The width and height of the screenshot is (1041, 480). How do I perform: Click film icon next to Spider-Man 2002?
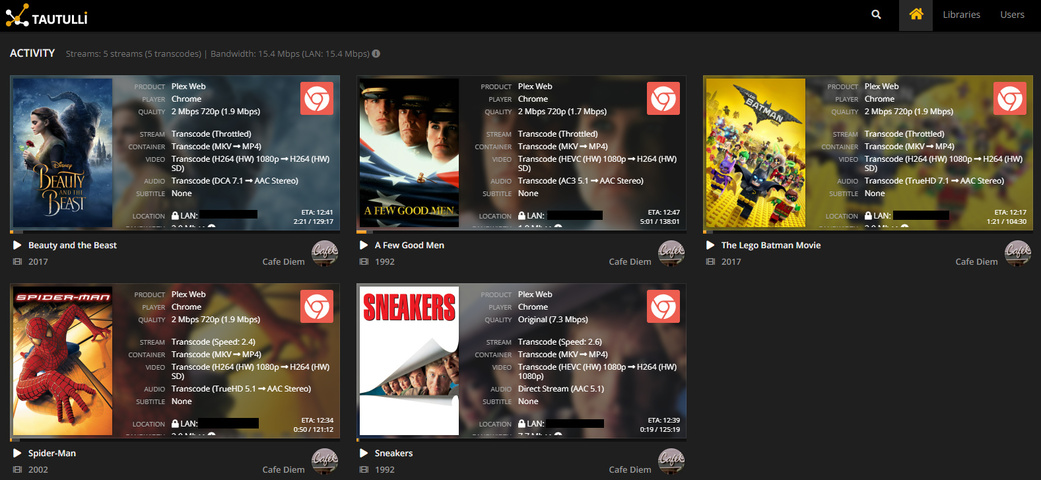pos(17,469)
